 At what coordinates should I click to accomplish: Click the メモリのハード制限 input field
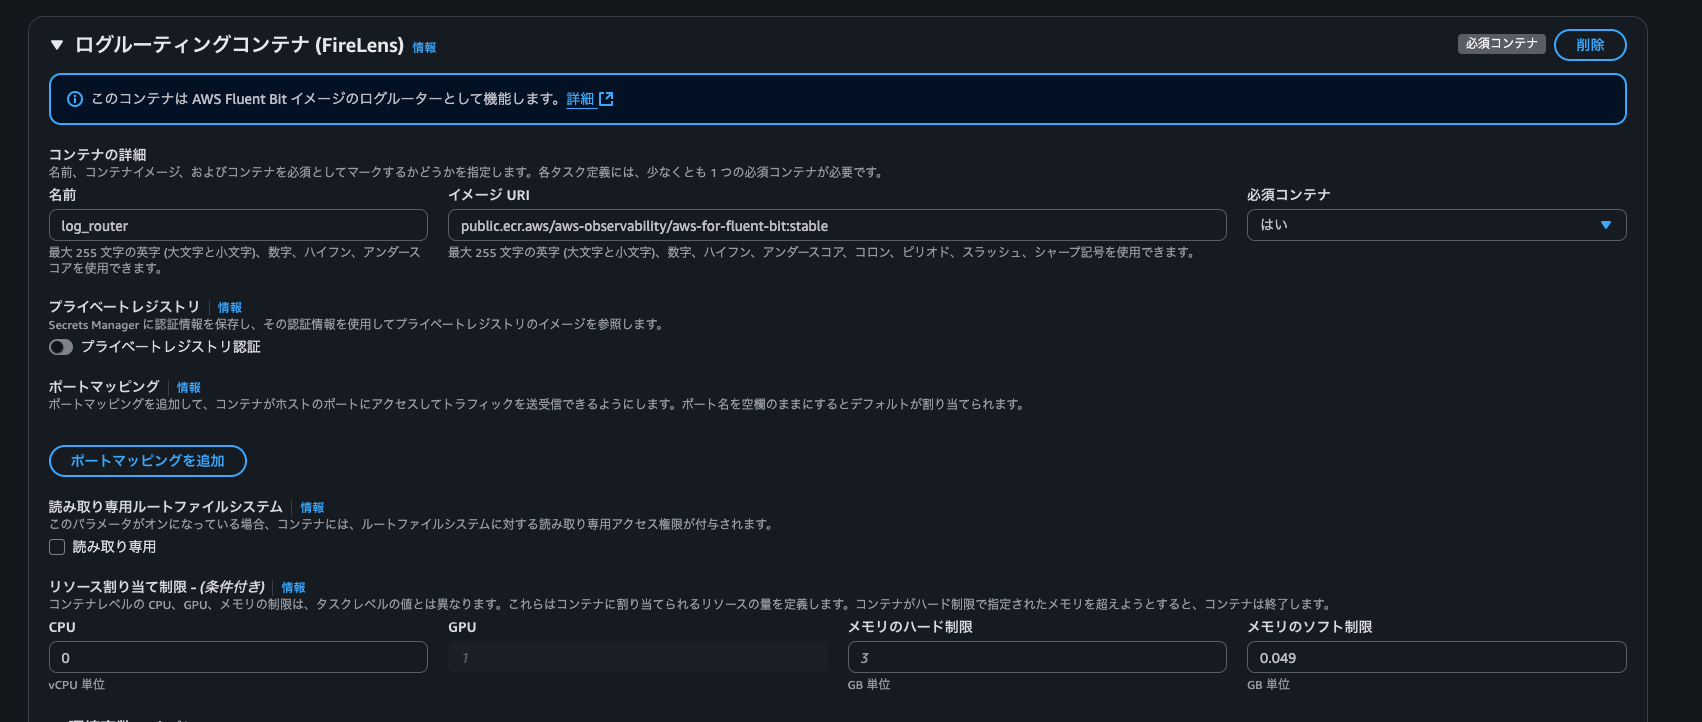[x=1037, y=657]
